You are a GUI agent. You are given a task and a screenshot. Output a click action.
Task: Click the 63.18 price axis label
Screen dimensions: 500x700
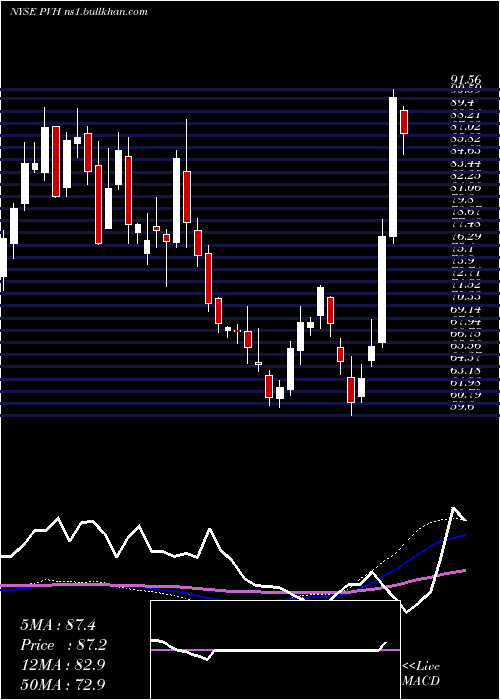(x=465, y=370)
